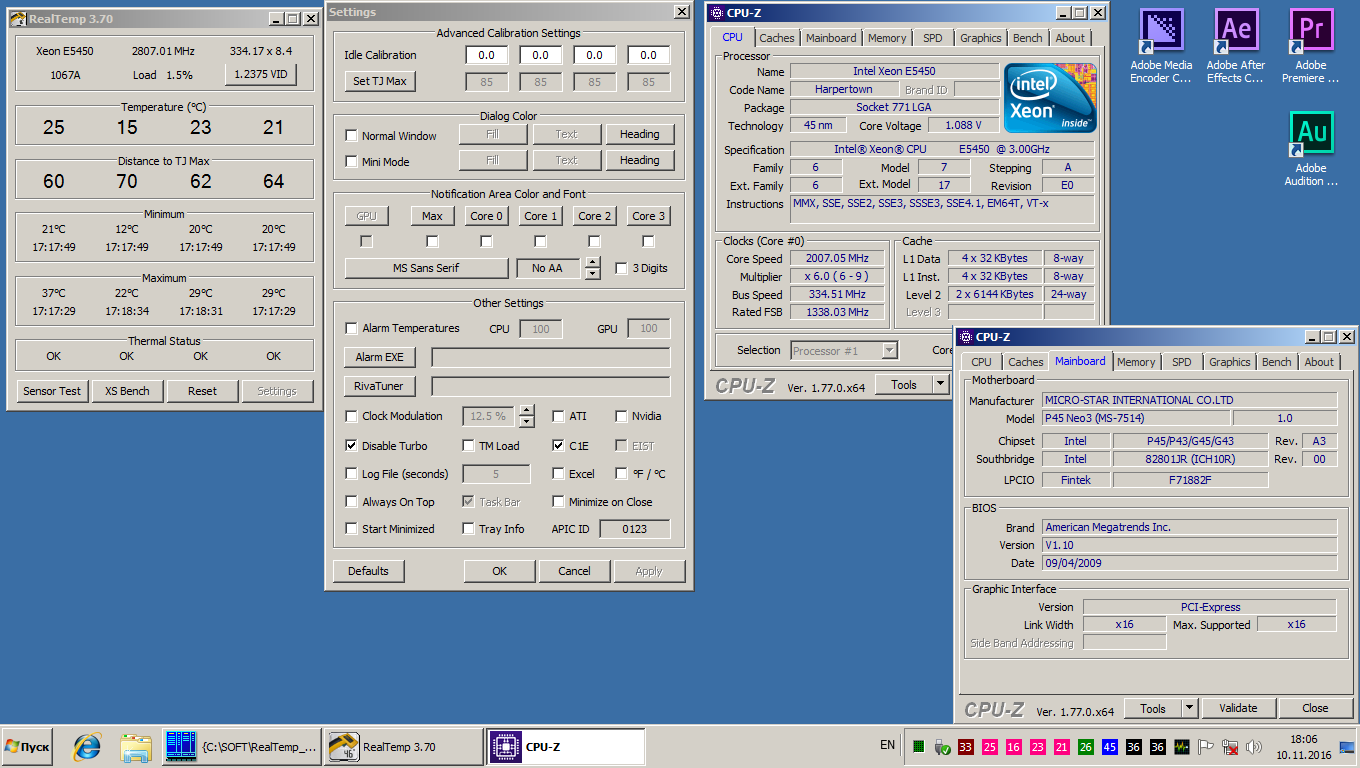Viewport: 1360px width, 768px height.
Task: Click the pink 25 temperature tray icon
Action: (990, 747)
